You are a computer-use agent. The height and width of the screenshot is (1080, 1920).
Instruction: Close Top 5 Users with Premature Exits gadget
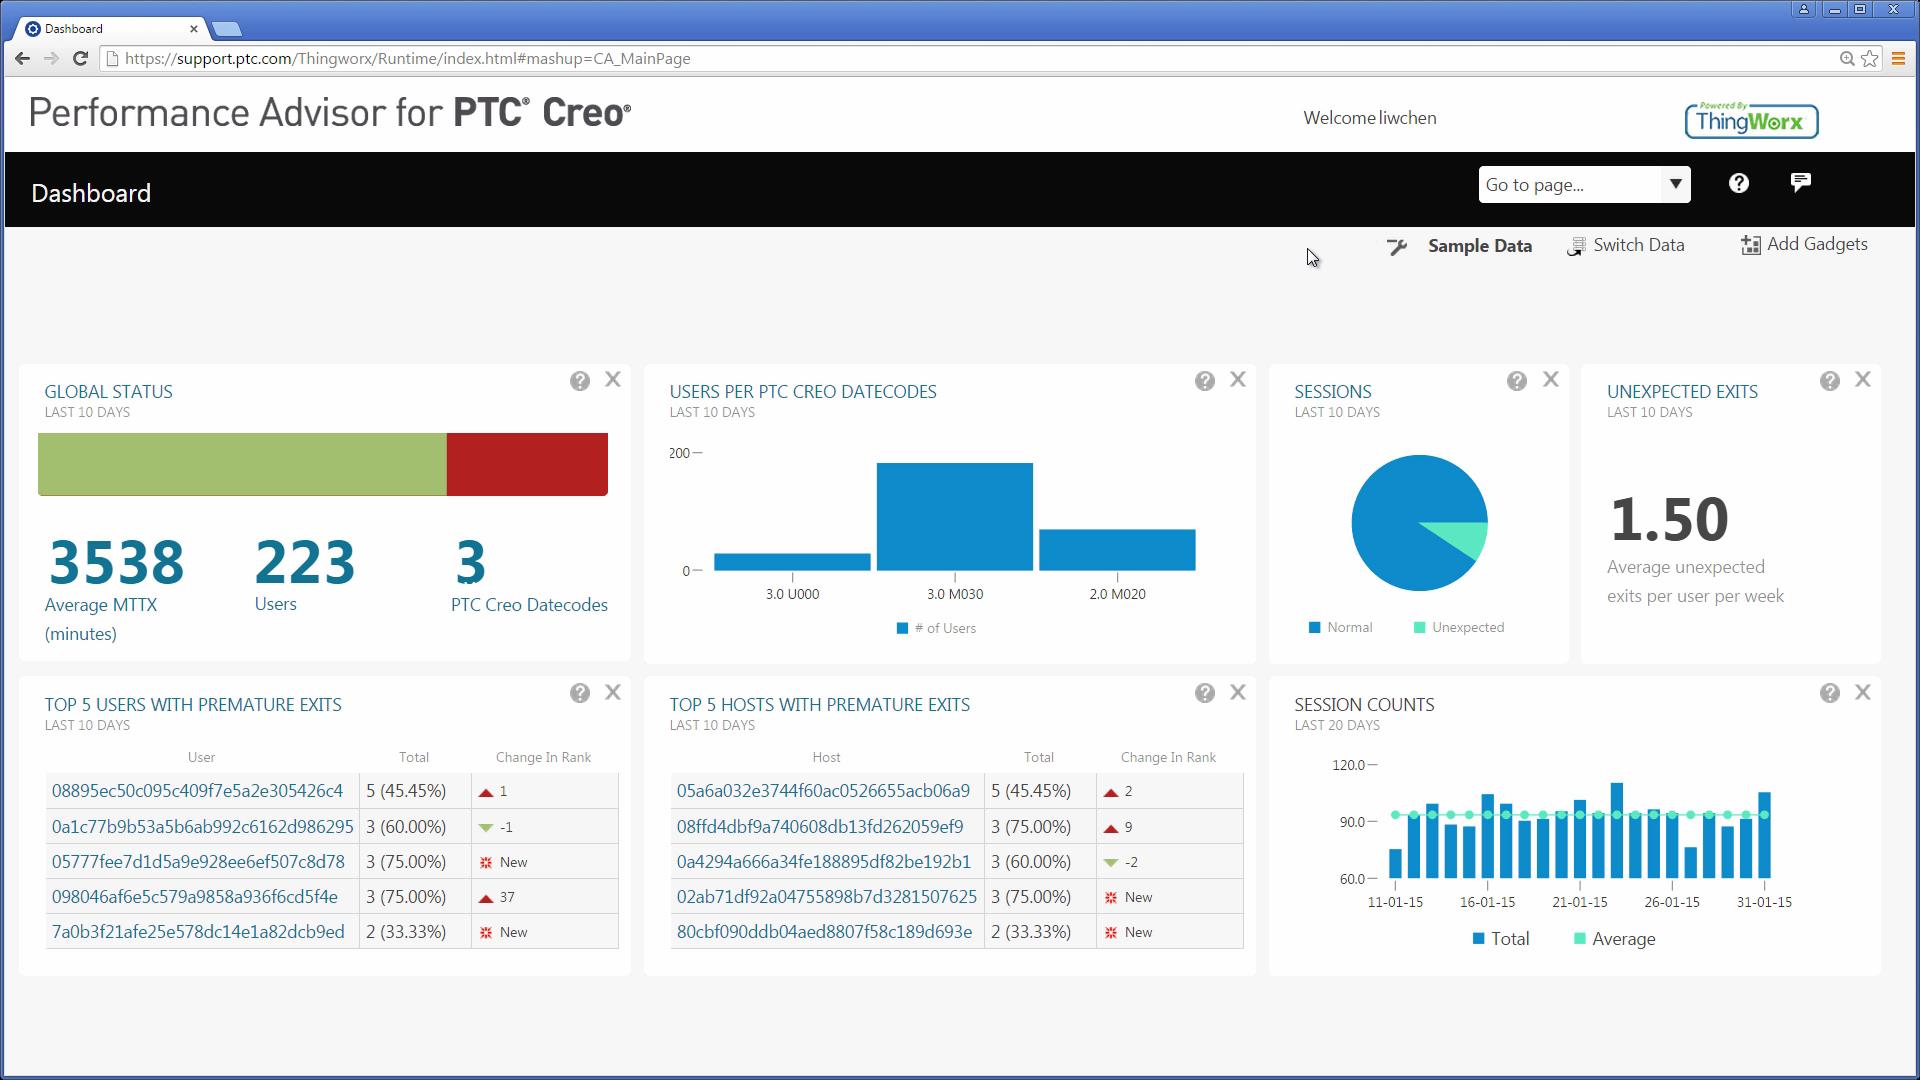click(613, 692)
